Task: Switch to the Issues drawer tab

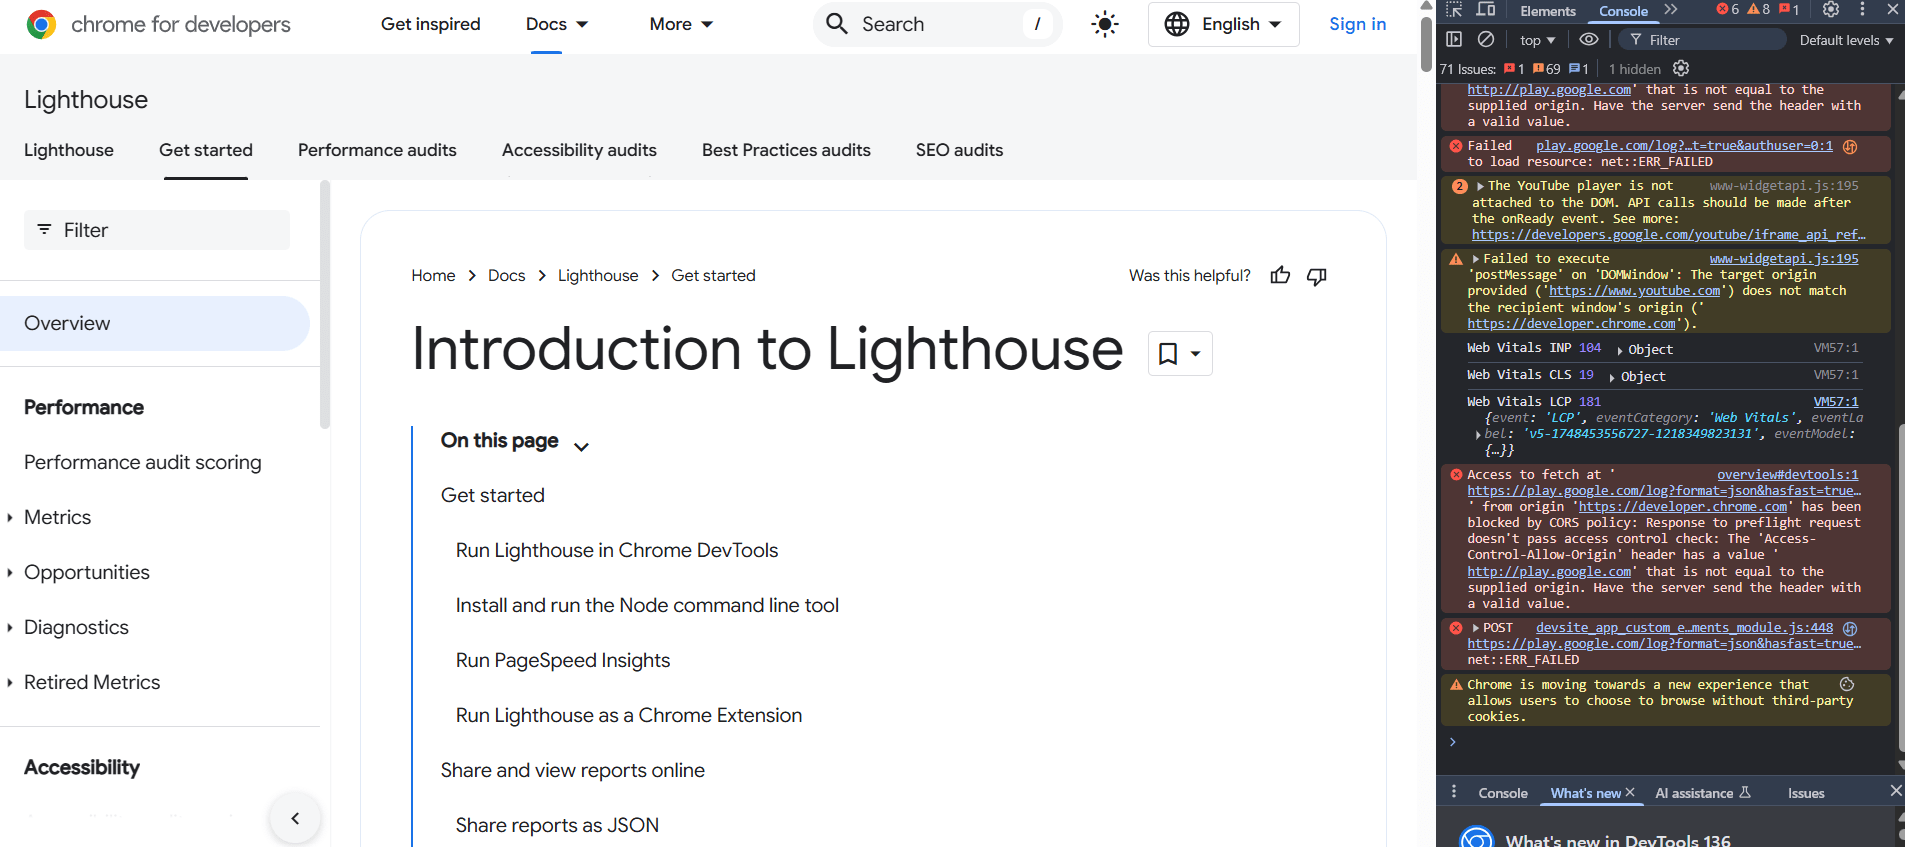Action: tap(1806, 793)
